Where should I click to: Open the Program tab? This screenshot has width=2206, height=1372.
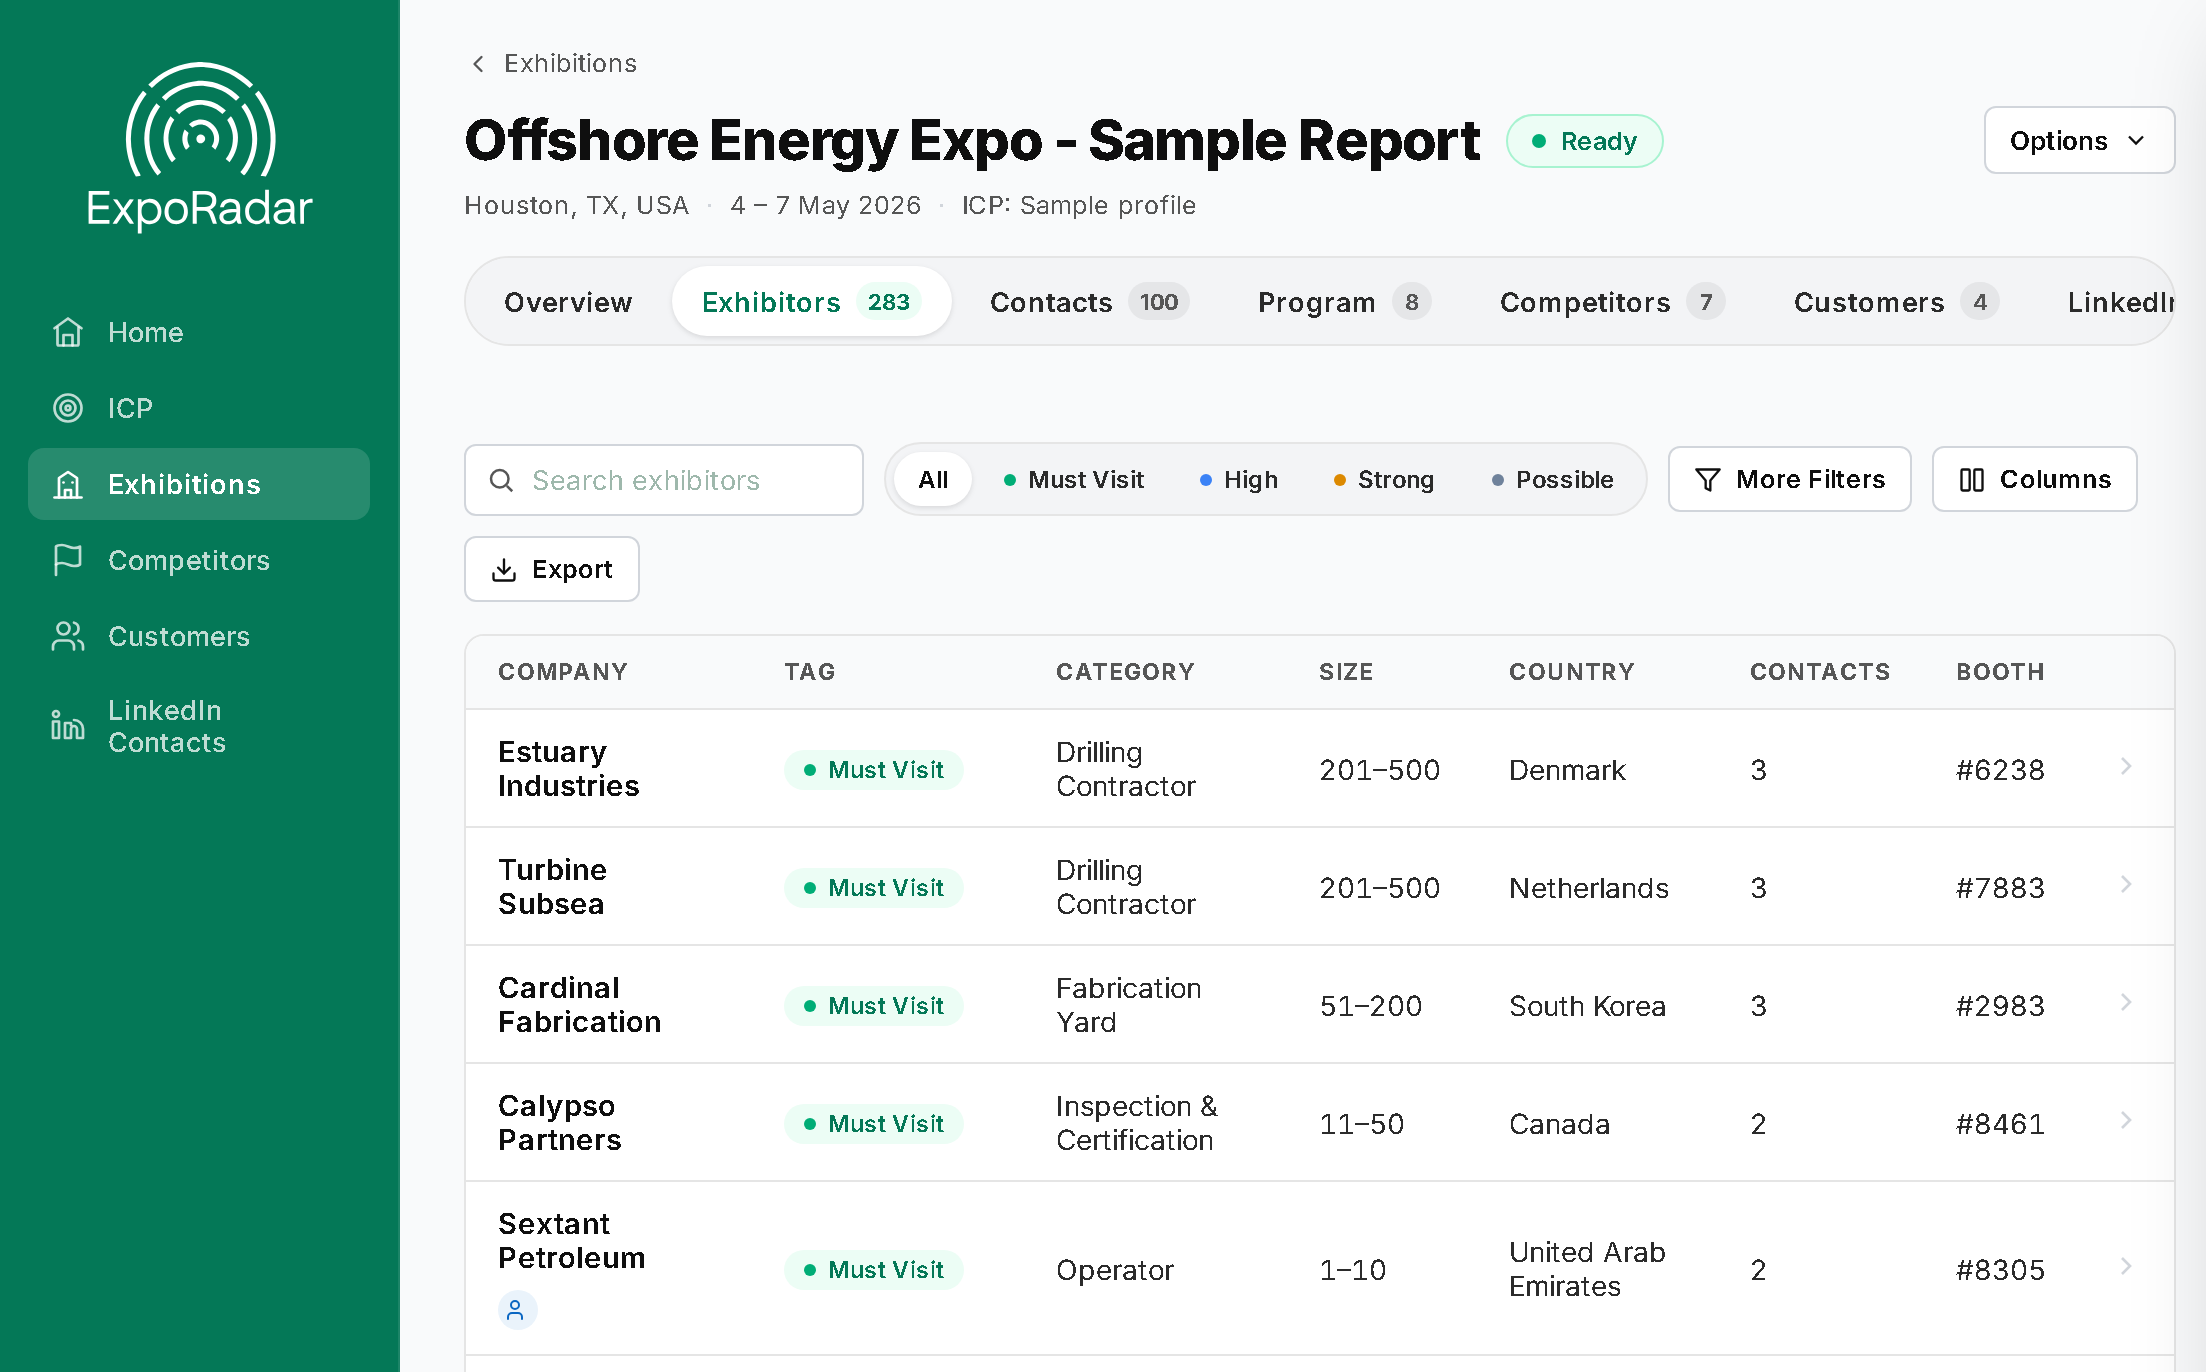tap(1344, 302)
